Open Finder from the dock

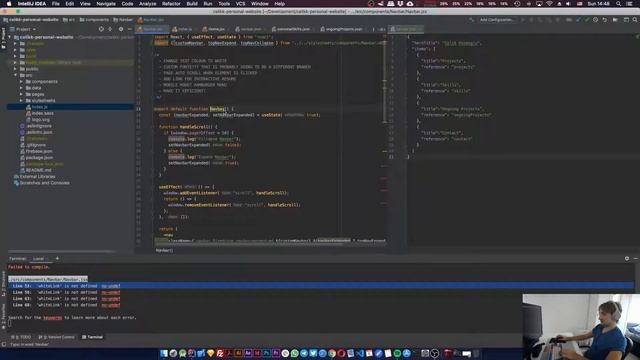point(164,353)
